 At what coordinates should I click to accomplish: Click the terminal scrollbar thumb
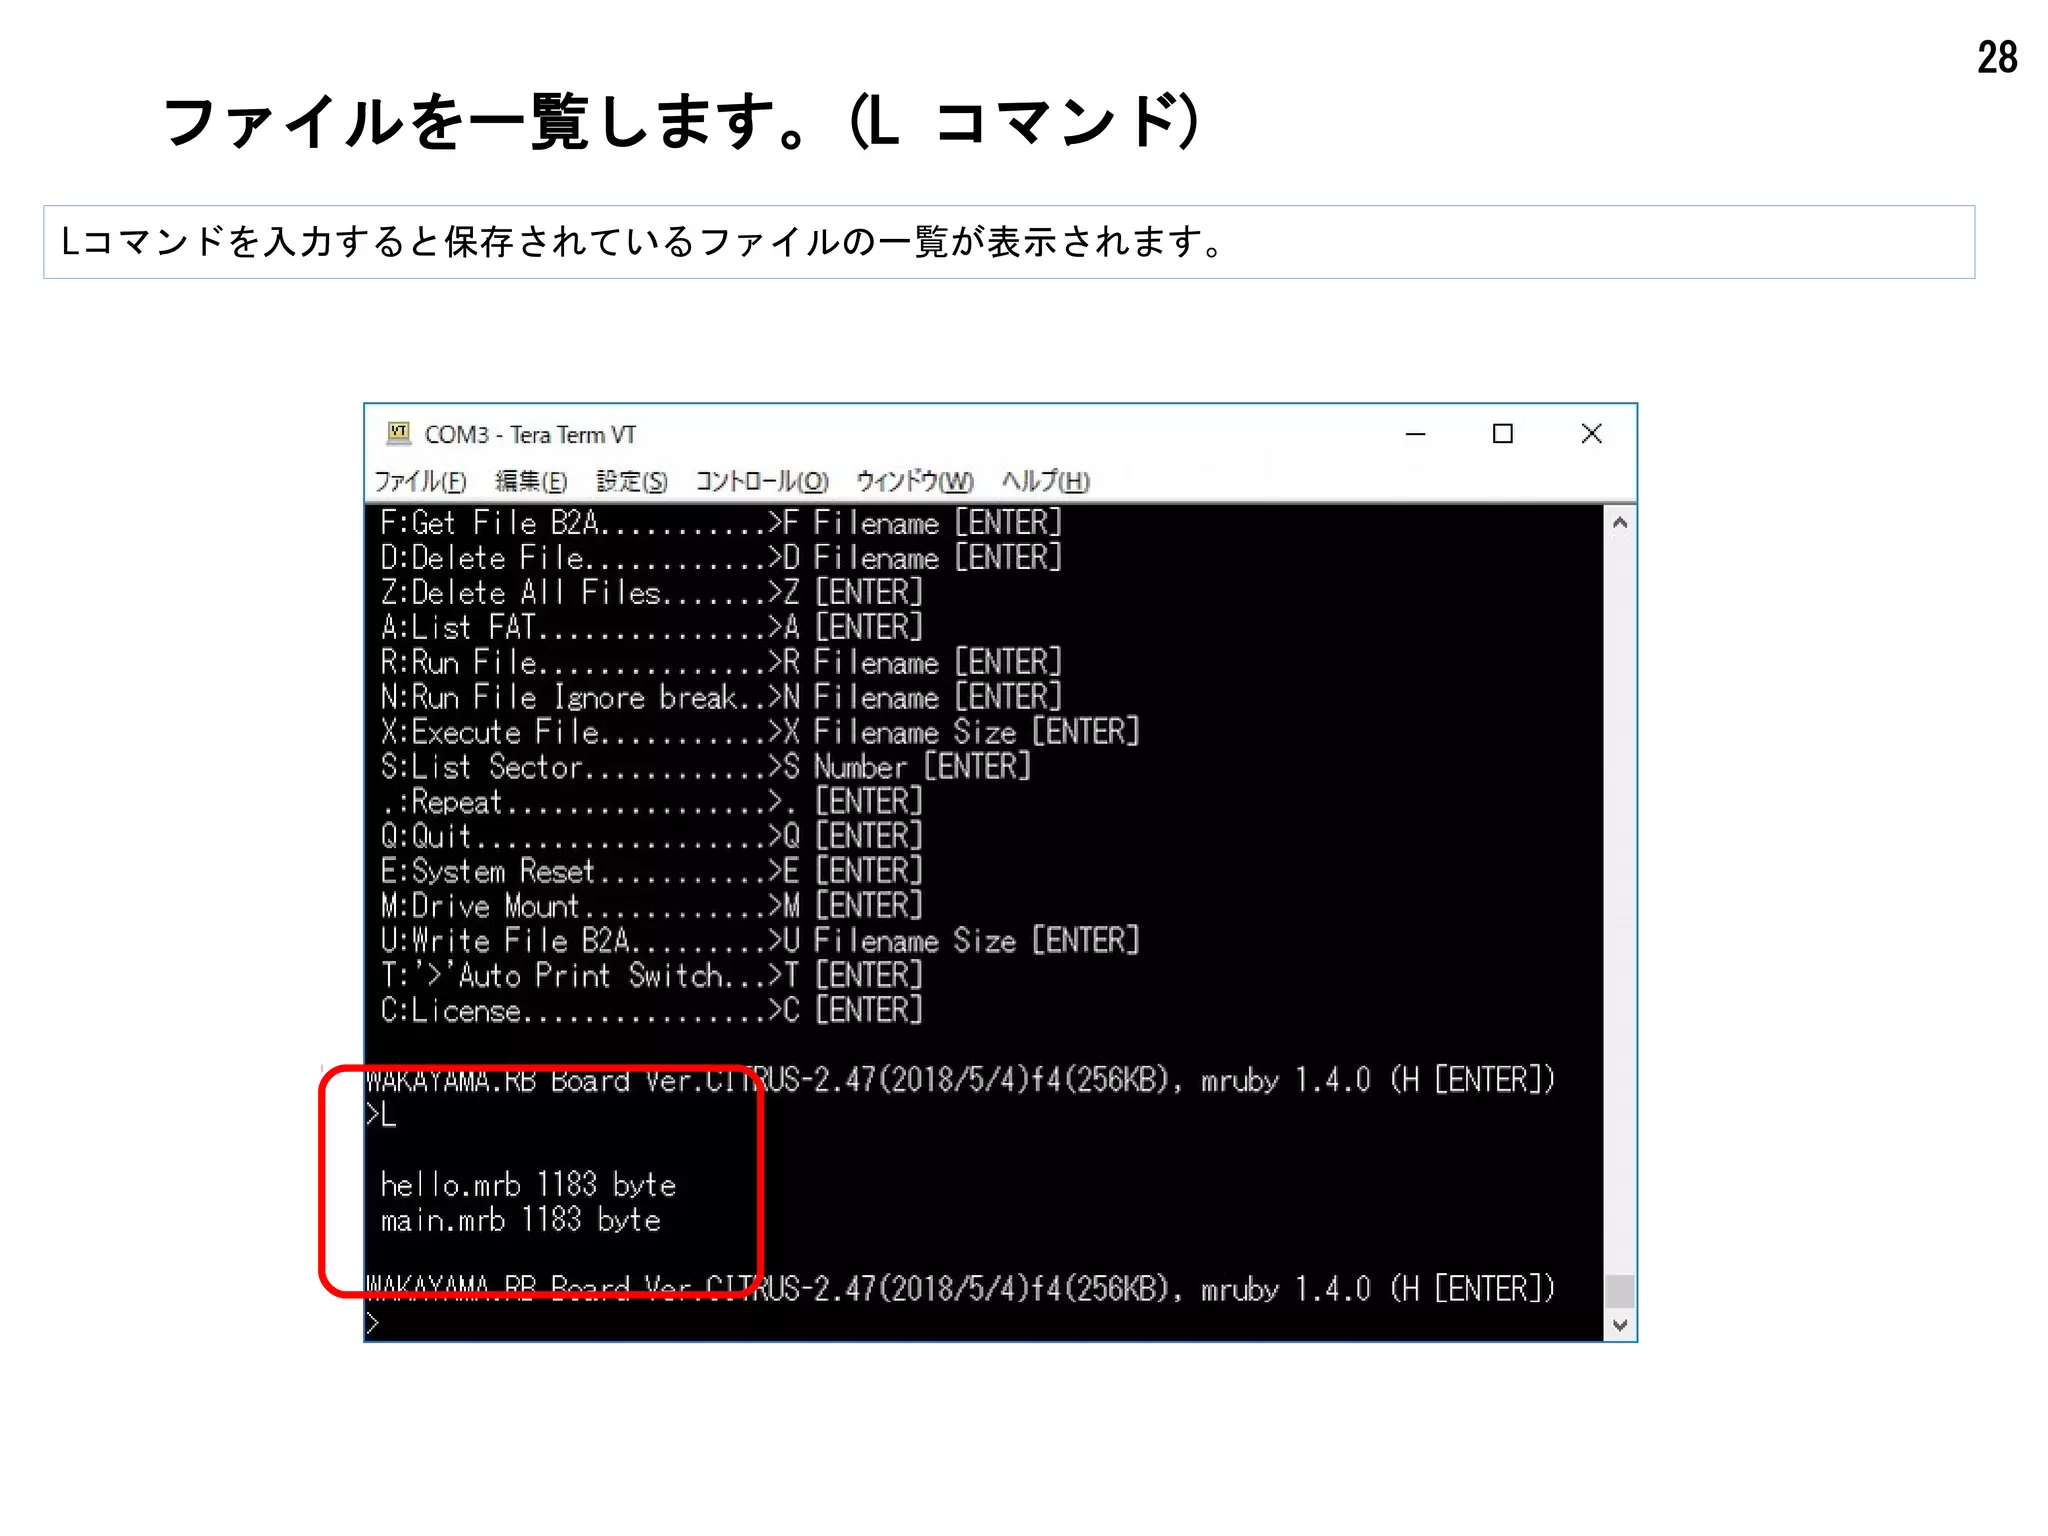coord(1620,1291)
